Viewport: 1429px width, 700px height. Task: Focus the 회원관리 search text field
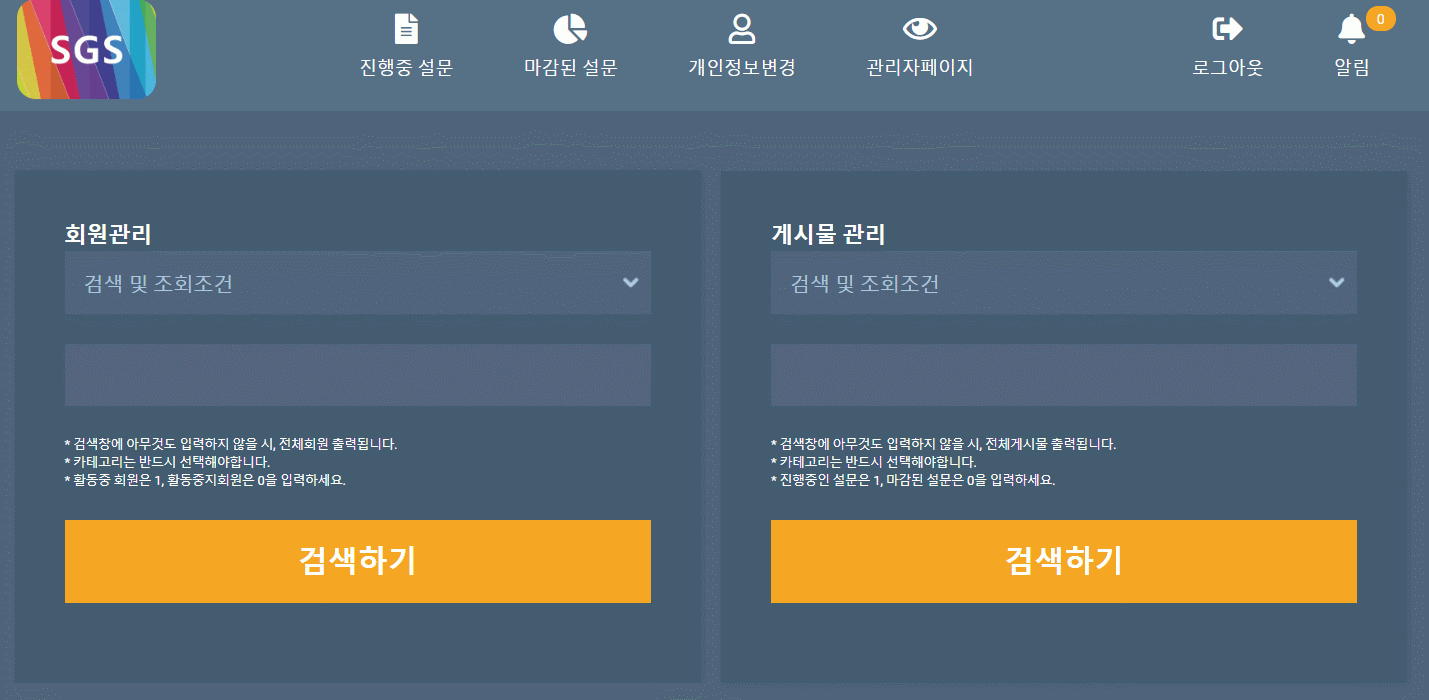(358, 375)
